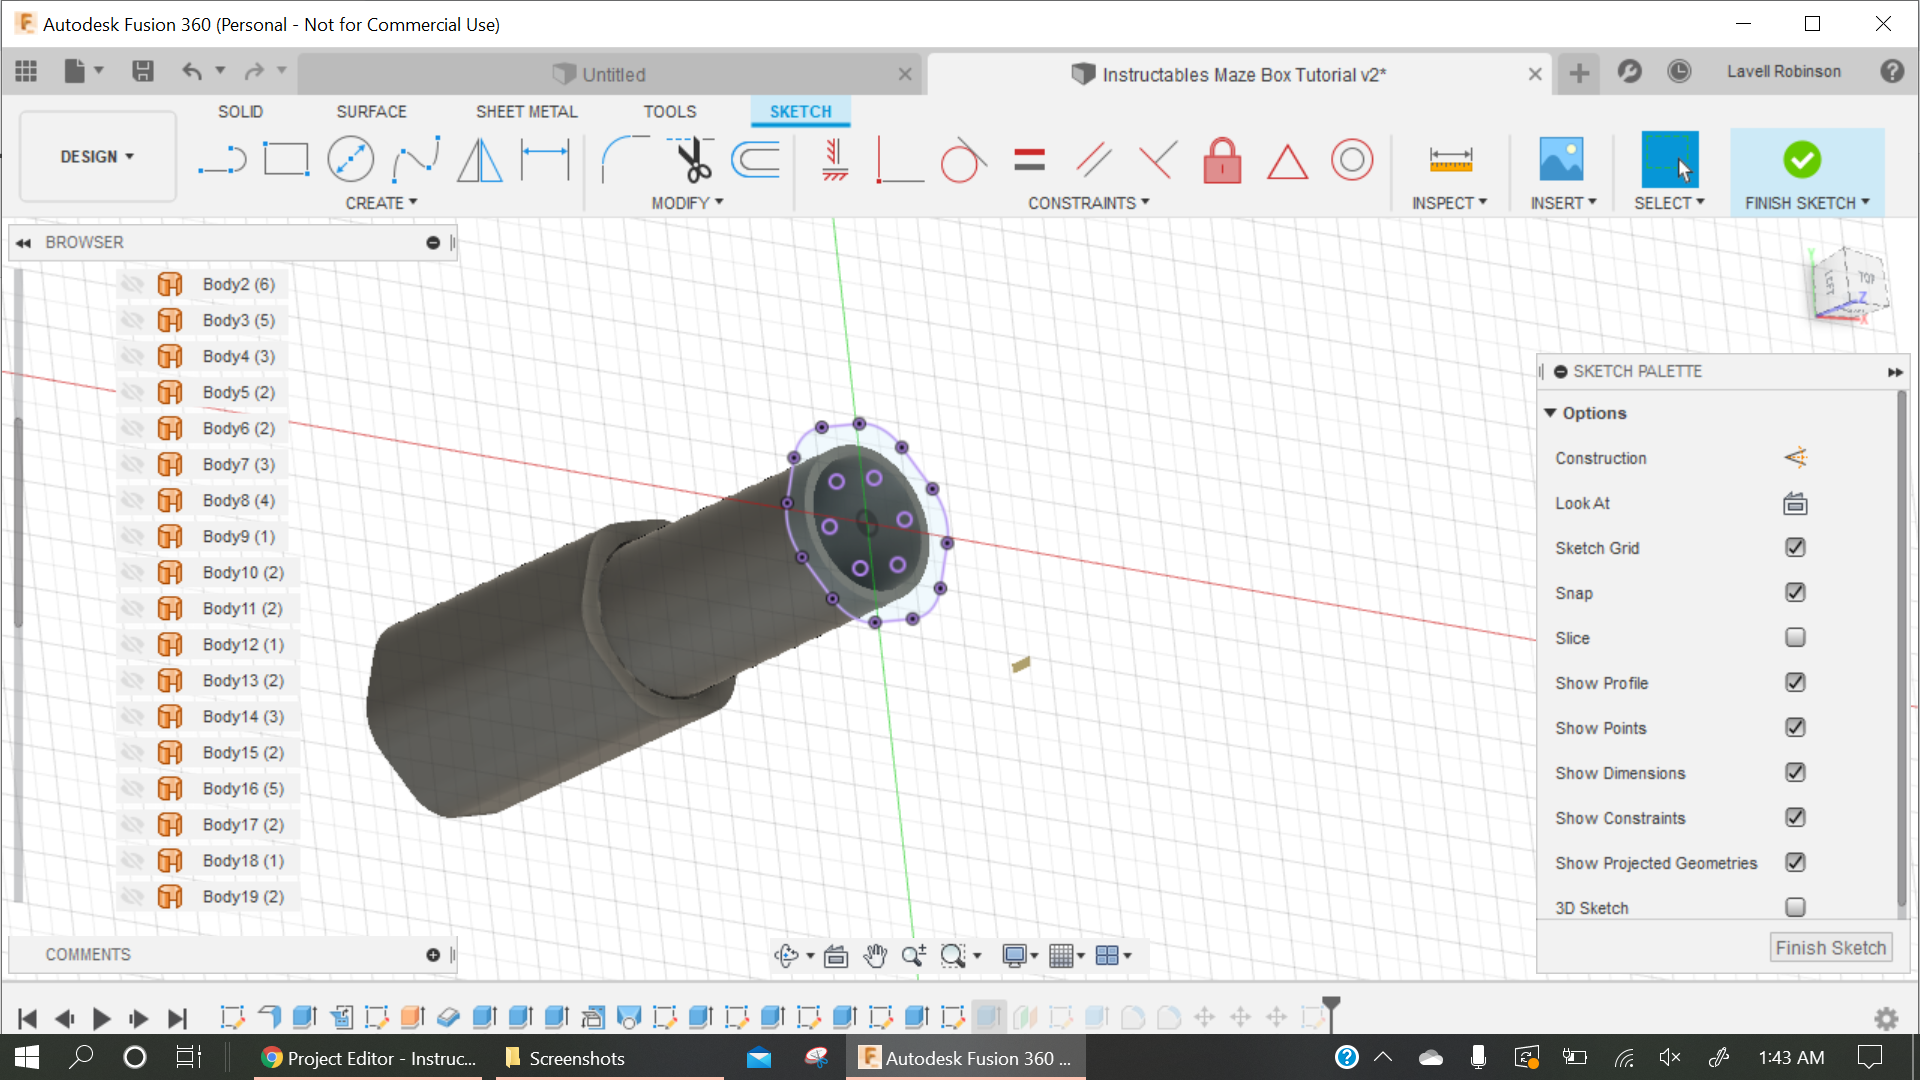The image size is (1920, 1080).
Task: Uncheck the Show Constraints checkbox
Action: [x=1795, y=818]
